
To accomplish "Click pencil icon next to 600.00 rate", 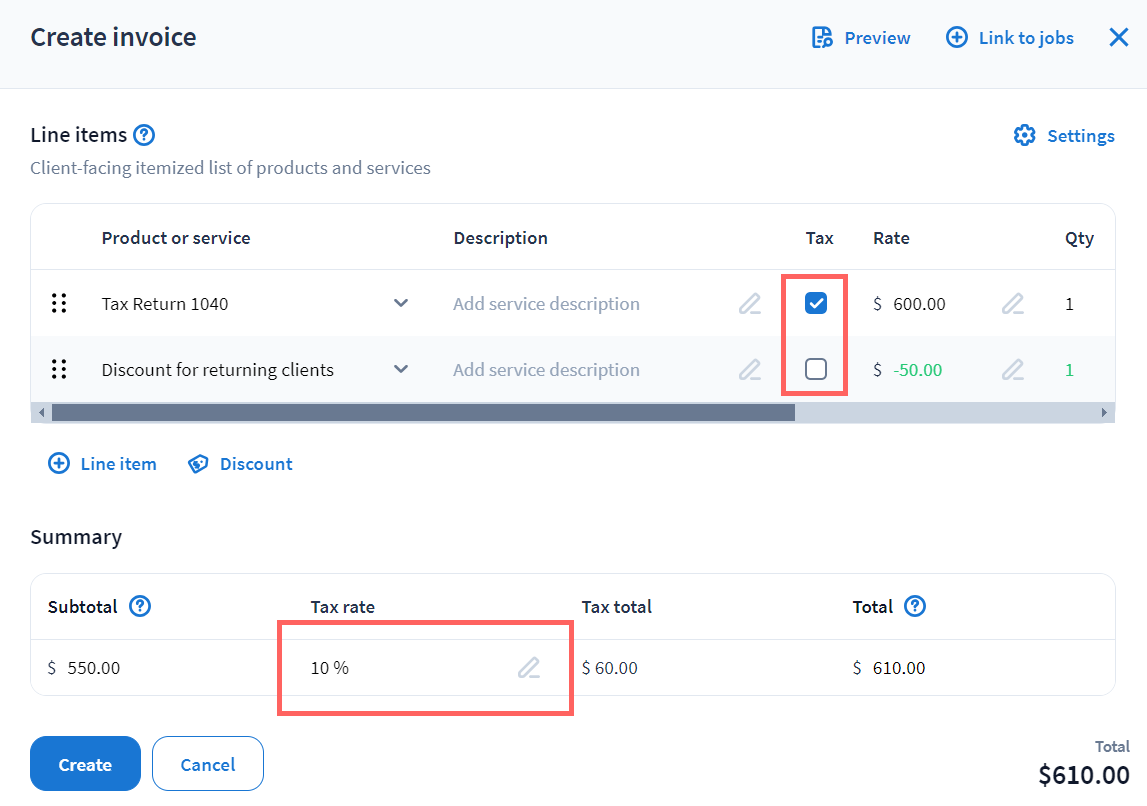I will click(x=1013, y=304).
